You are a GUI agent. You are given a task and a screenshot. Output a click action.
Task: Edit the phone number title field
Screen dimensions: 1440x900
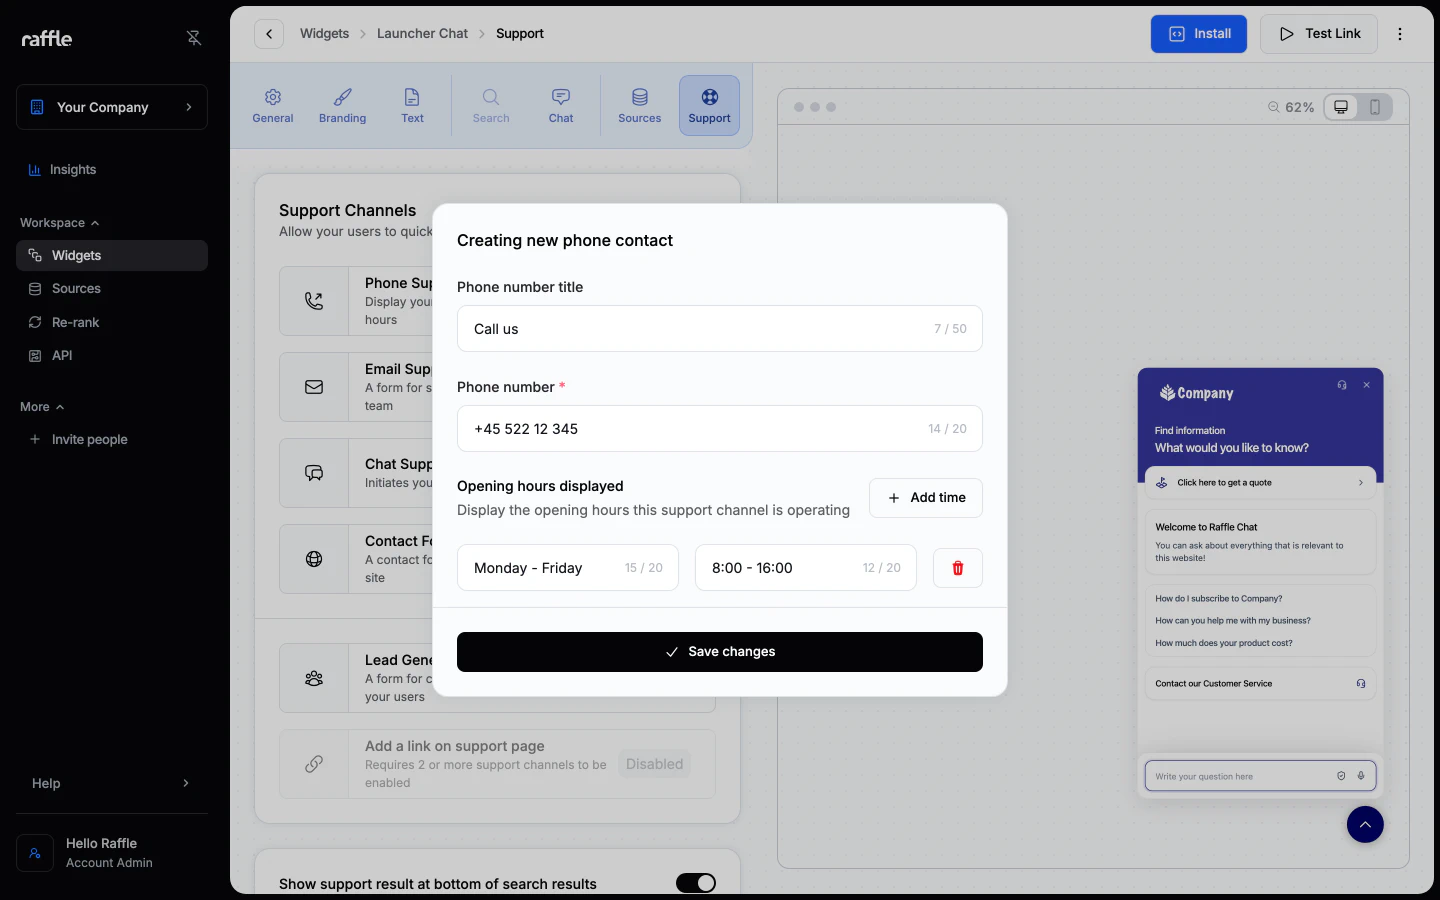(x=720, y=329)
